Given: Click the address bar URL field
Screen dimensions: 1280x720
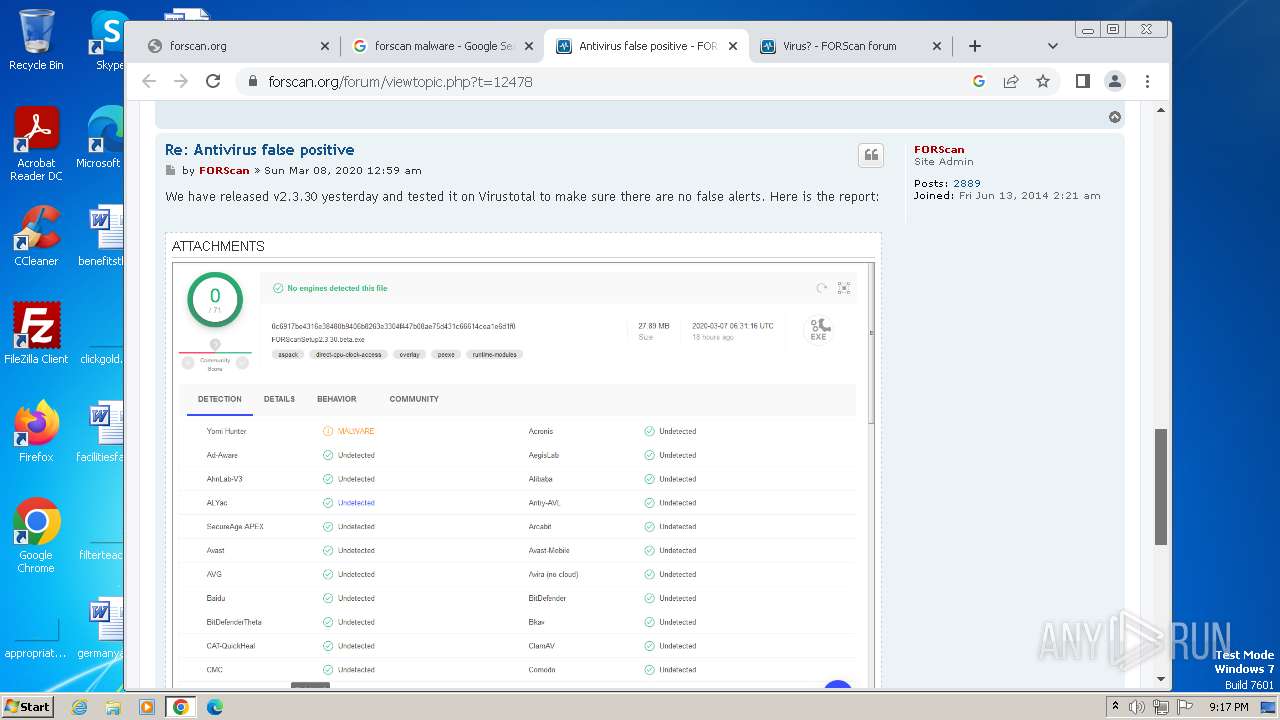Looking at the screenshot, I should pyautogui.click(x=600, y=81).
